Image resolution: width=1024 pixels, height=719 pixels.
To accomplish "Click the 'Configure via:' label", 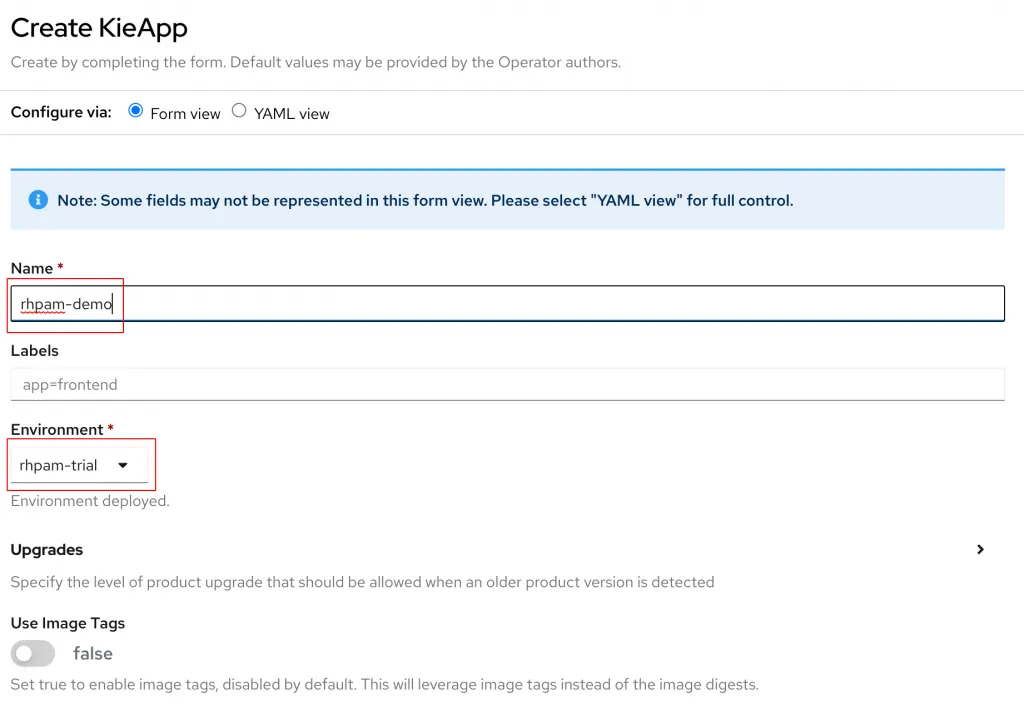I will (x=61, y=112).
